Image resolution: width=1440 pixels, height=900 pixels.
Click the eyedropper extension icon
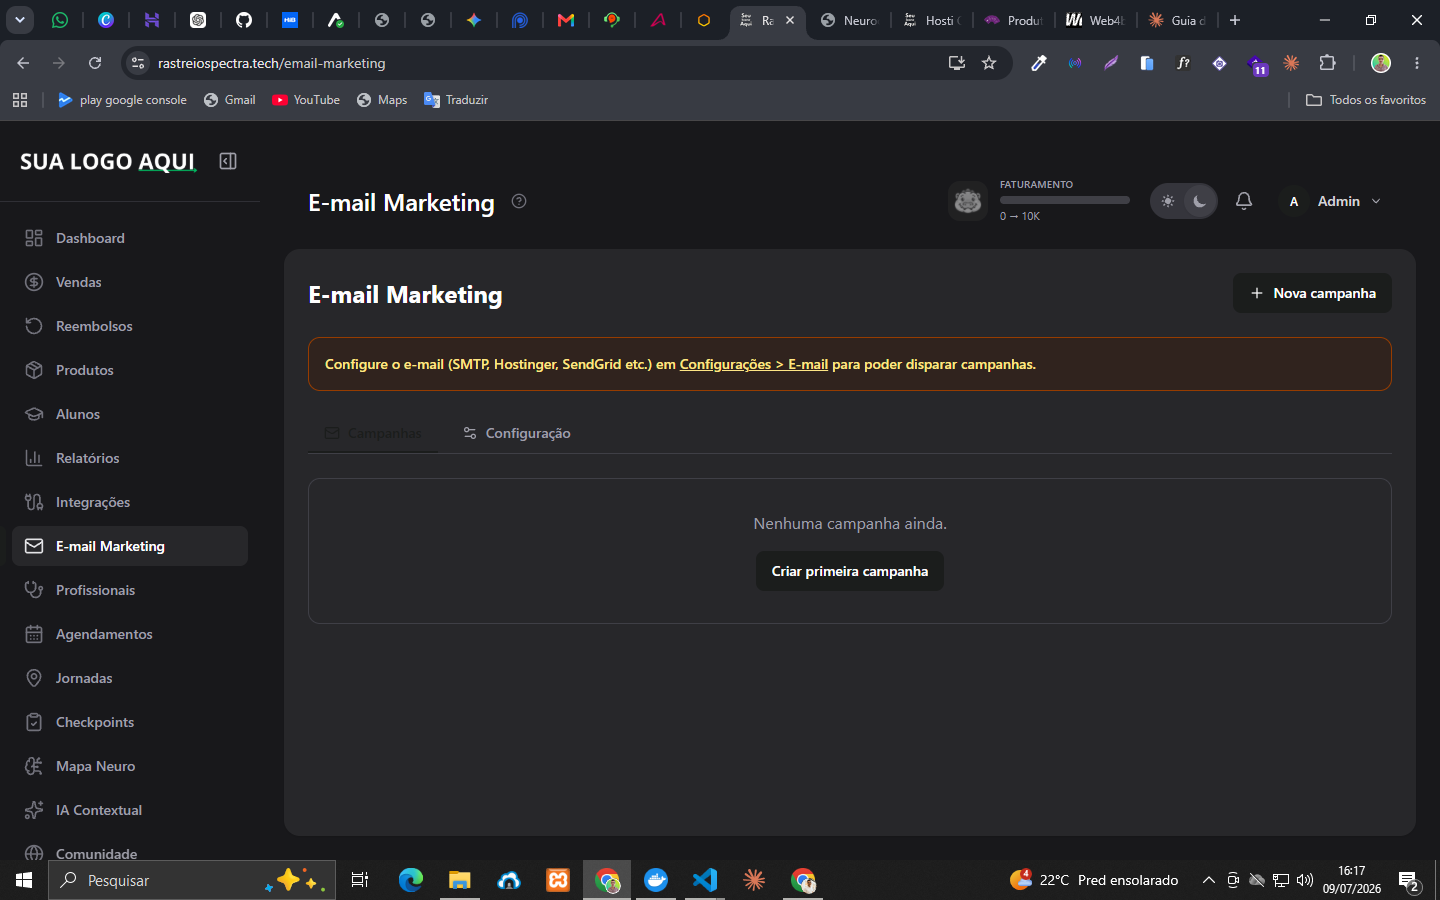tap(1039, 63)
